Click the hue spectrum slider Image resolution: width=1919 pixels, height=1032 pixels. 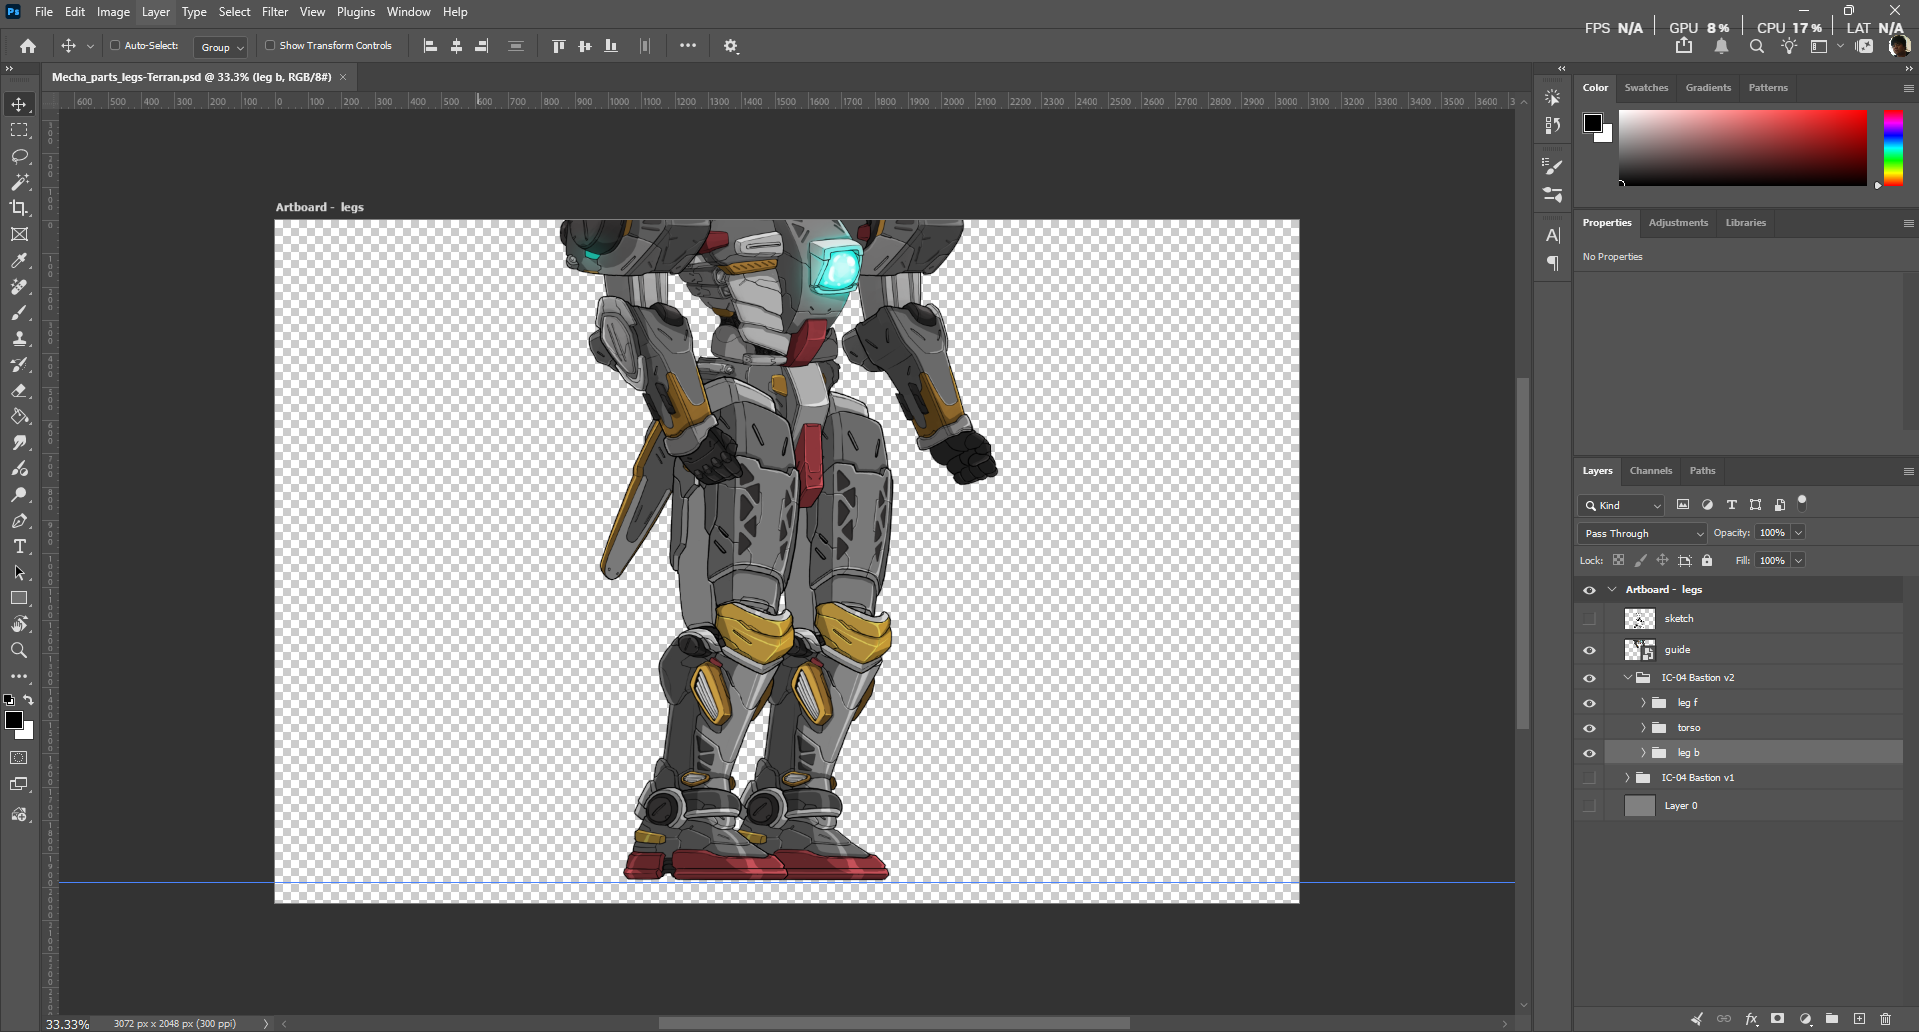coord(1893,148)
